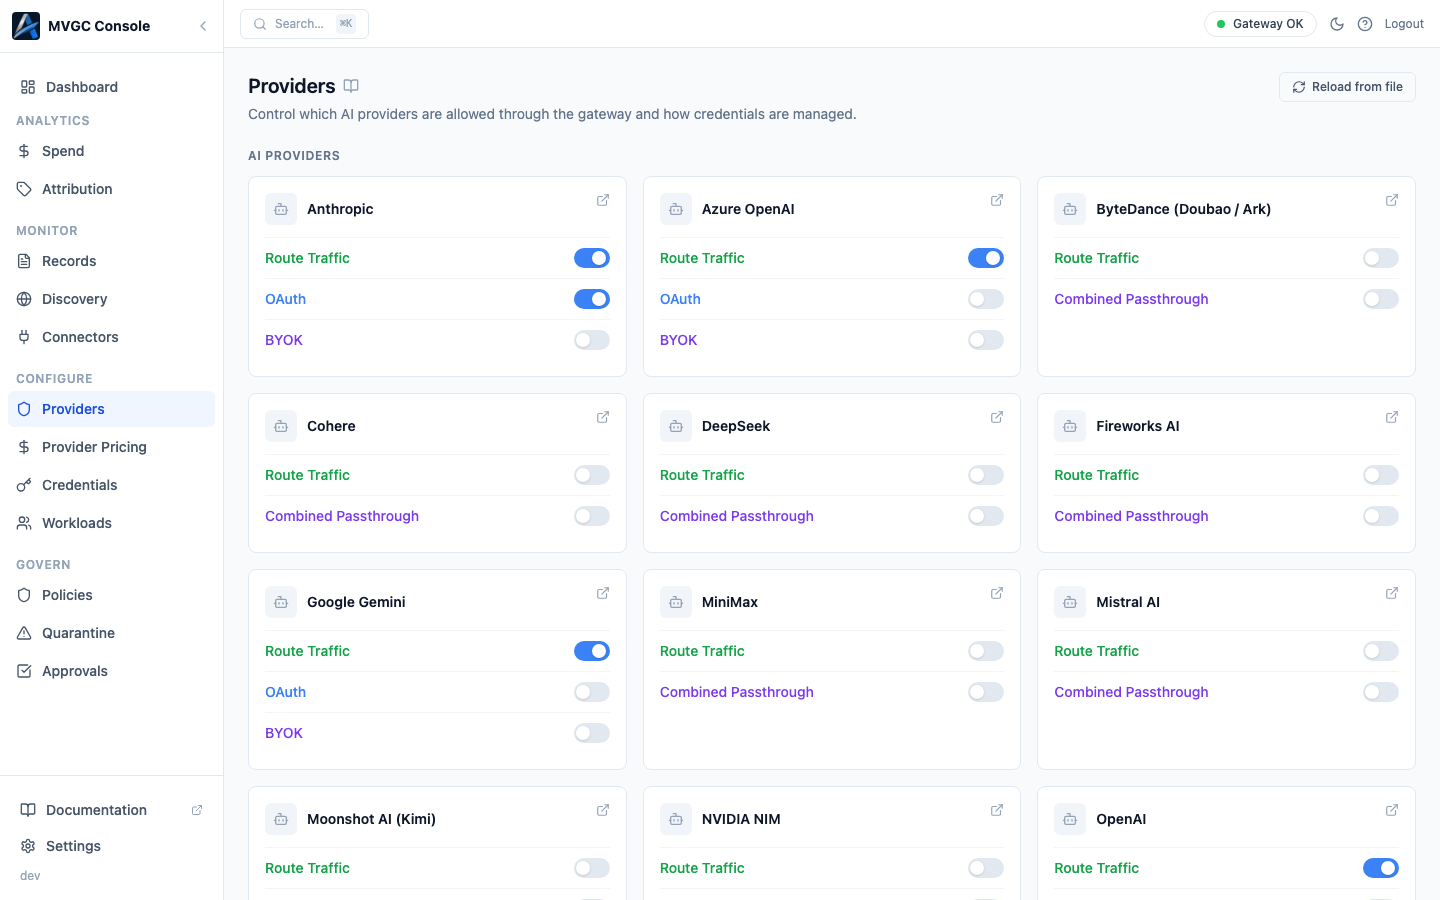The image size is (1440, 900).
Task: Enable Fireworks AI Route Traffic toggle
Action: (x=1381, y=475)
